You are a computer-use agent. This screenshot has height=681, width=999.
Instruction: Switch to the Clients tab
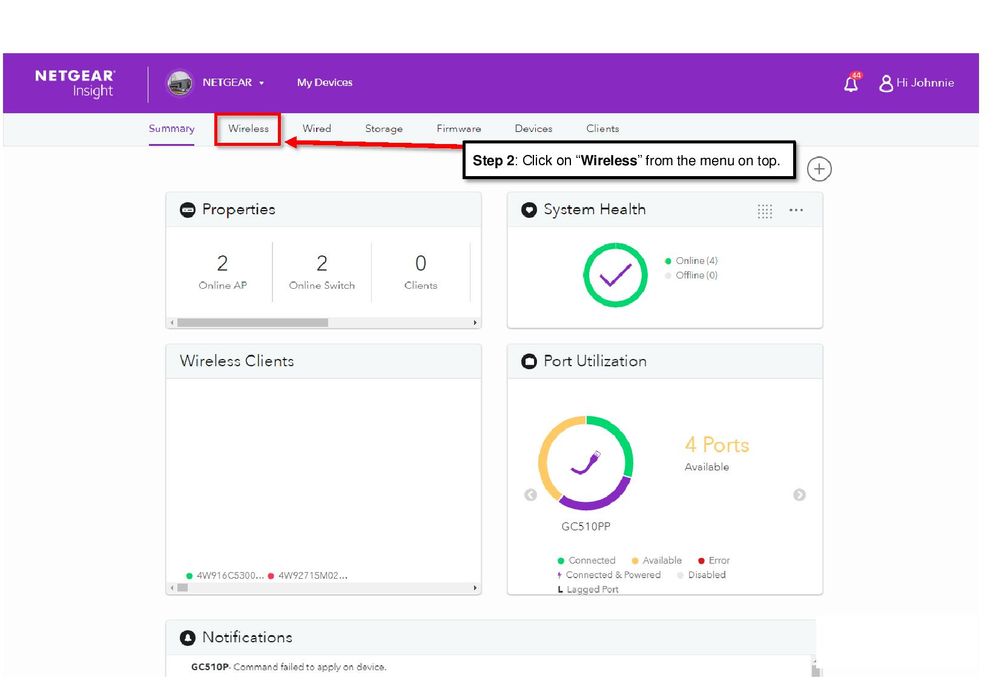(x=603, y=129)
